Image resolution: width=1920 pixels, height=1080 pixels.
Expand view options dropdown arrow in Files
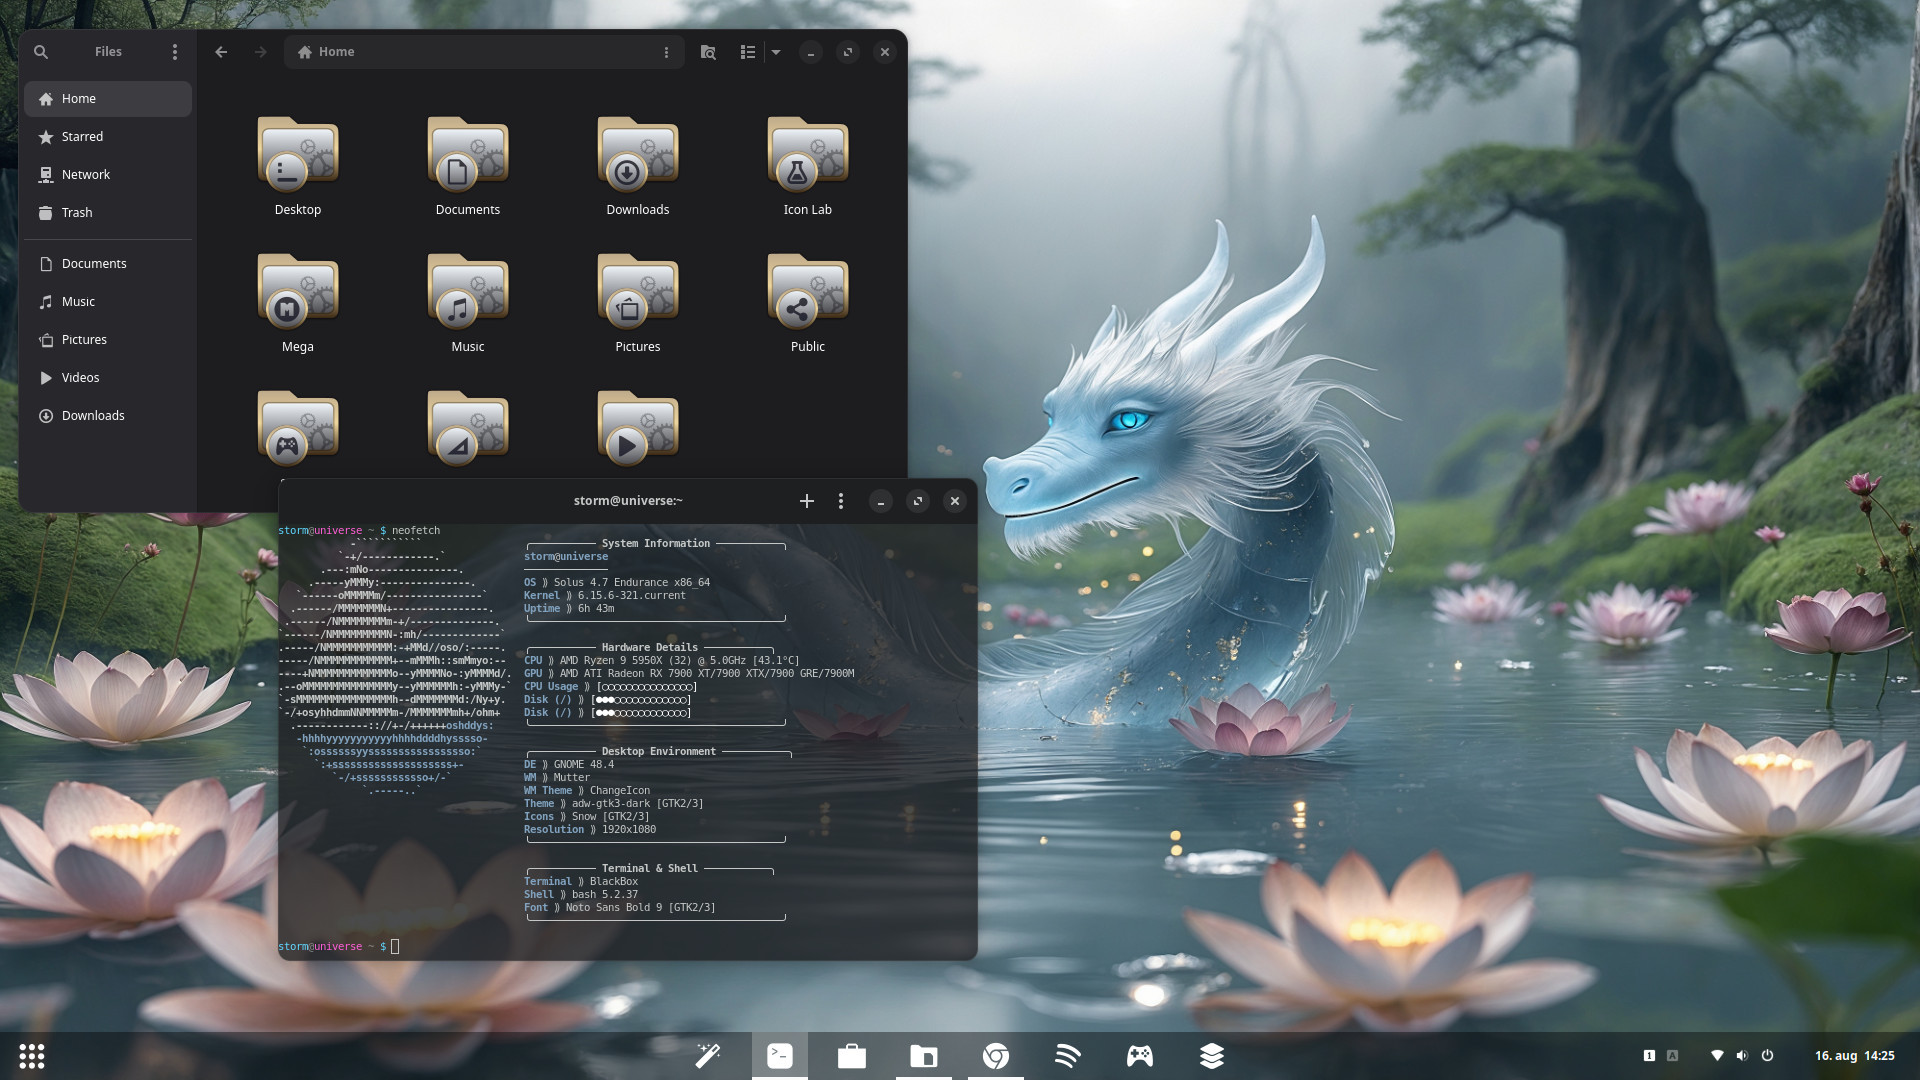coord(776,52)
